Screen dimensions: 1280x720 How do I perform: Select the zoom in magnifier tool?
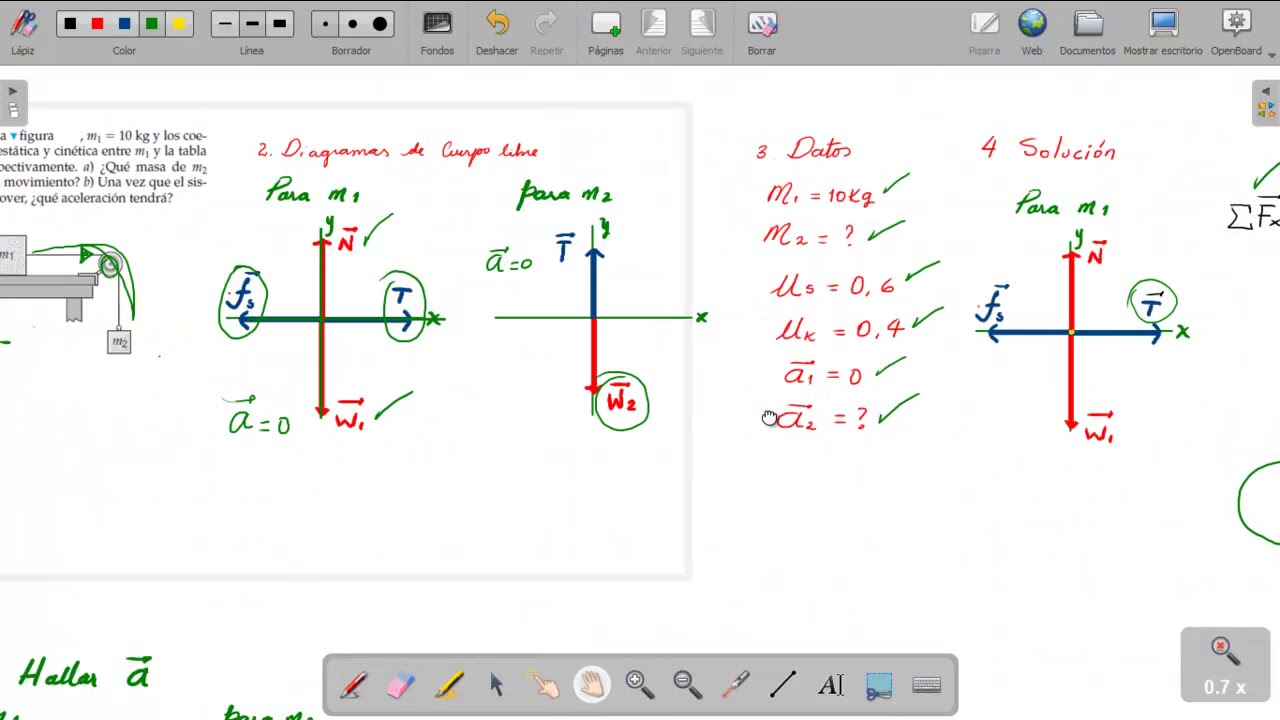pyautogui.click(x=639, y=685)
